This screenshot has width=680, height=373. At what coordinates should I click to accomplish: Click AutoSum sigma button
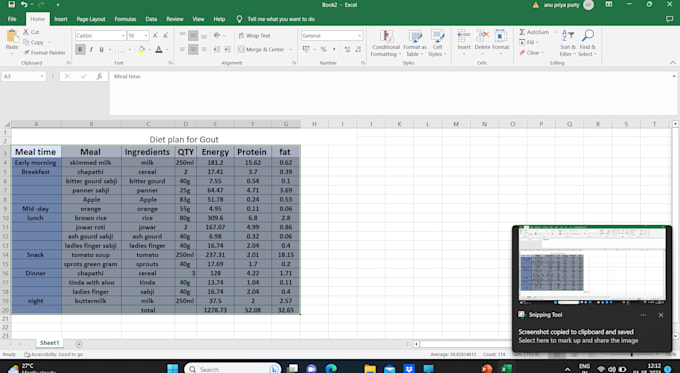[x=534, y=32]
